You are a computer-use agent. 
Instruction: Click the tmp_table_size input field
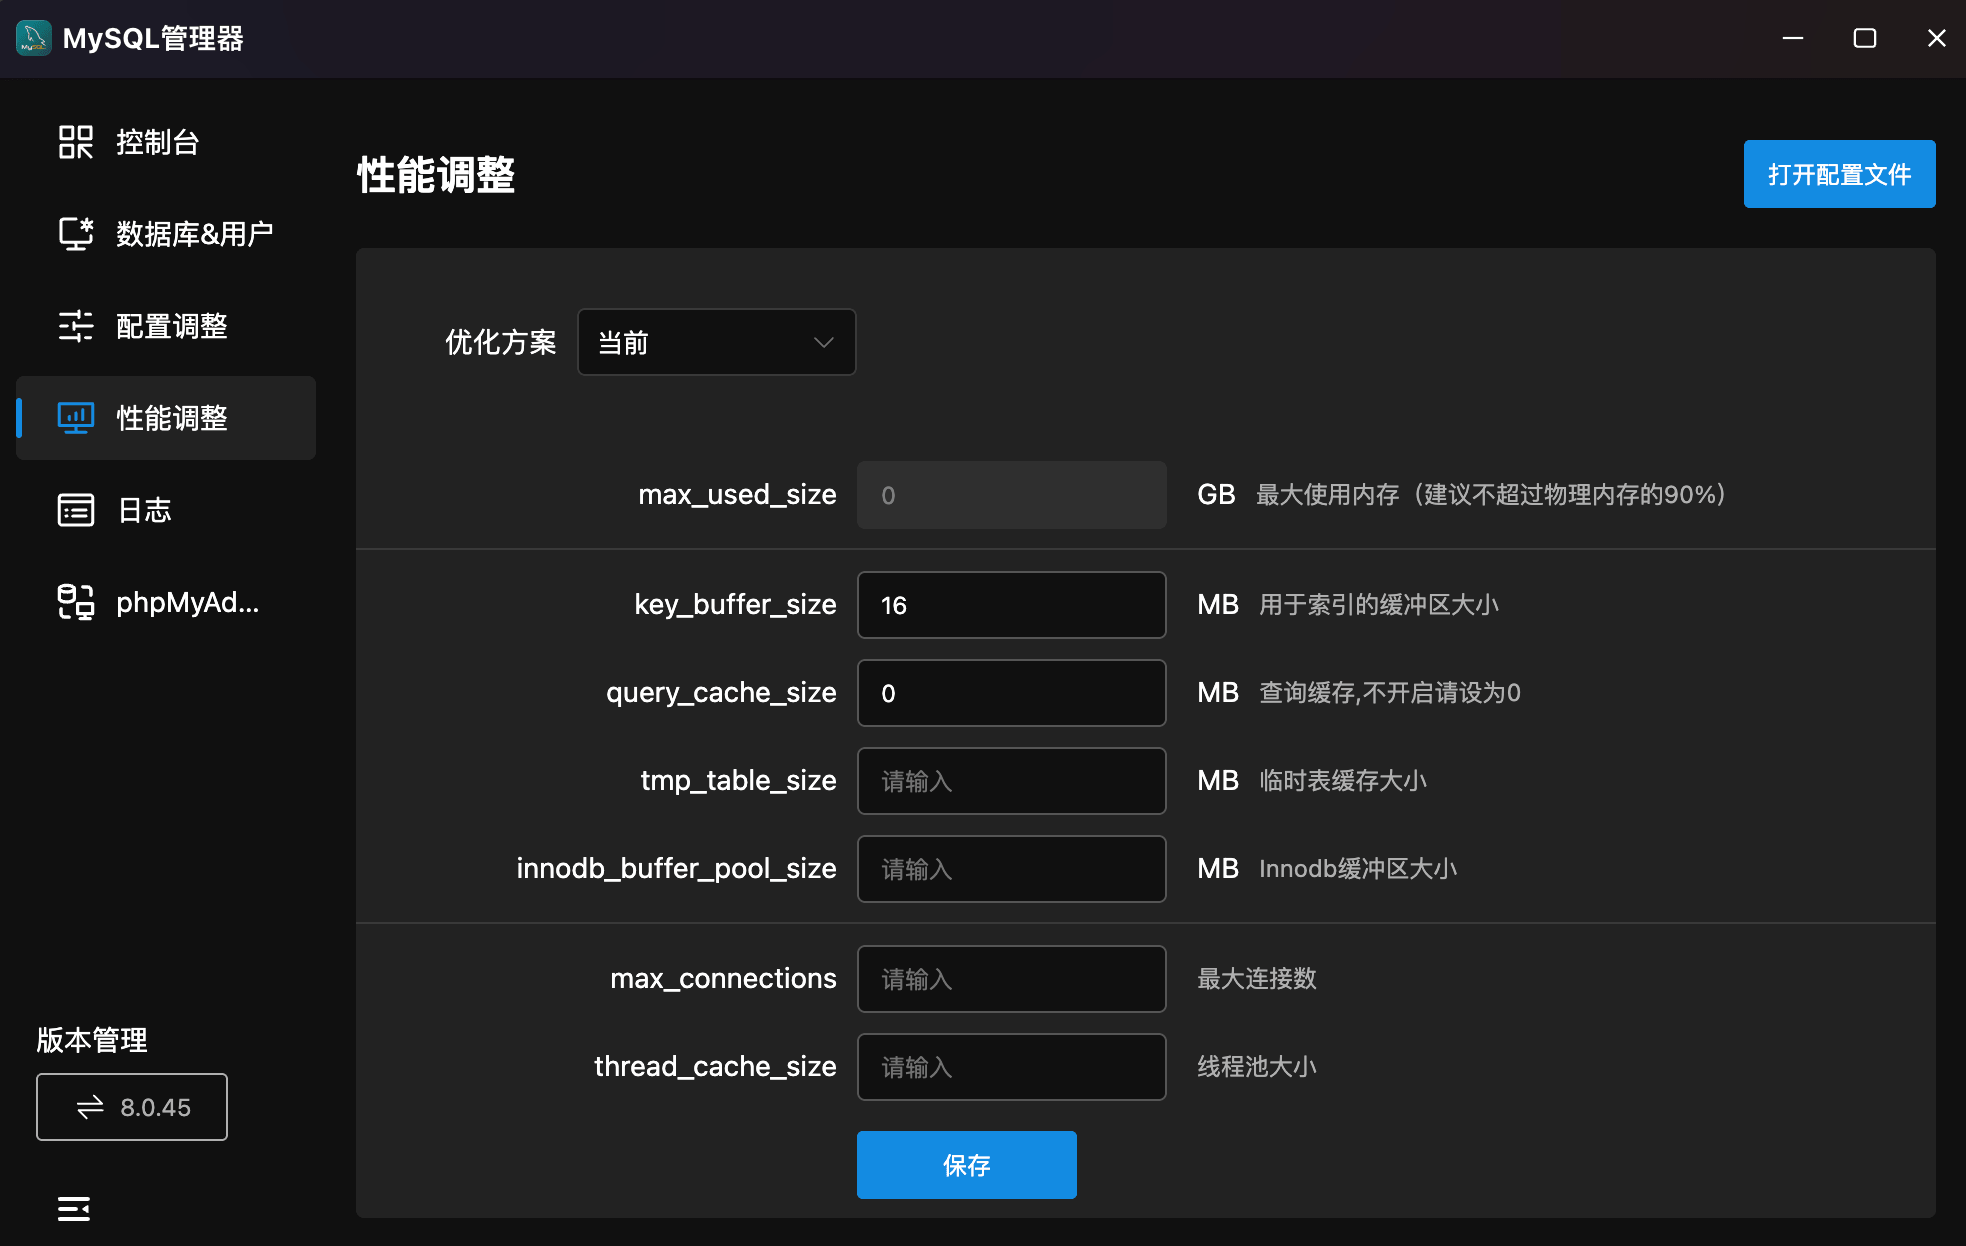click(1011, 781)
